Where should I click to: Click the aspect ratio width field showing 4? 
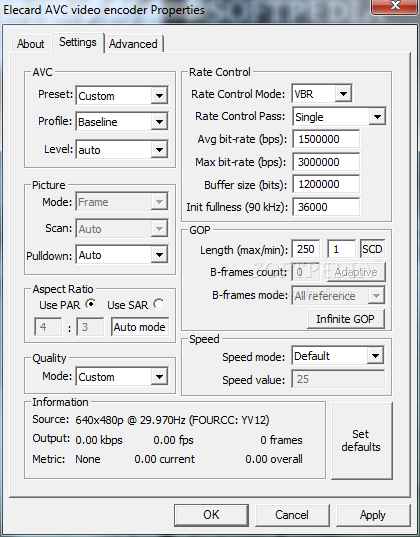tap(48, 327)
